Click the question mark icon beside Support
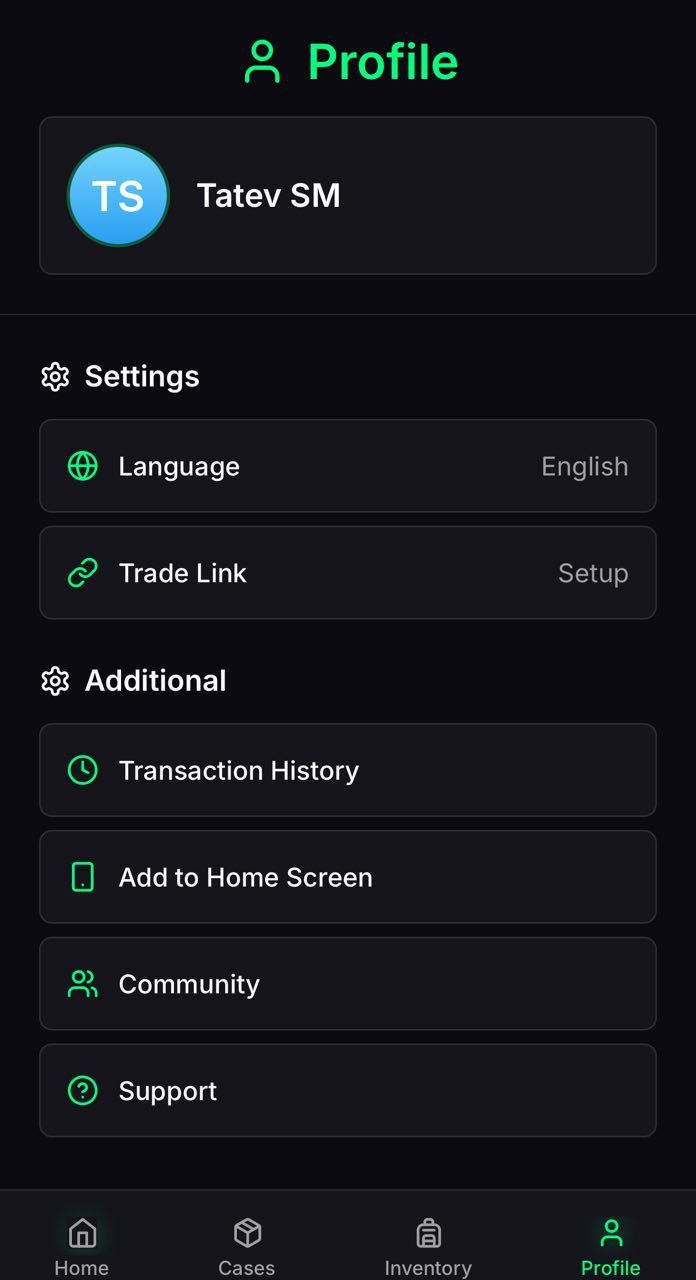This screenshot has height=1280, width=696. tap(83, 1090)
